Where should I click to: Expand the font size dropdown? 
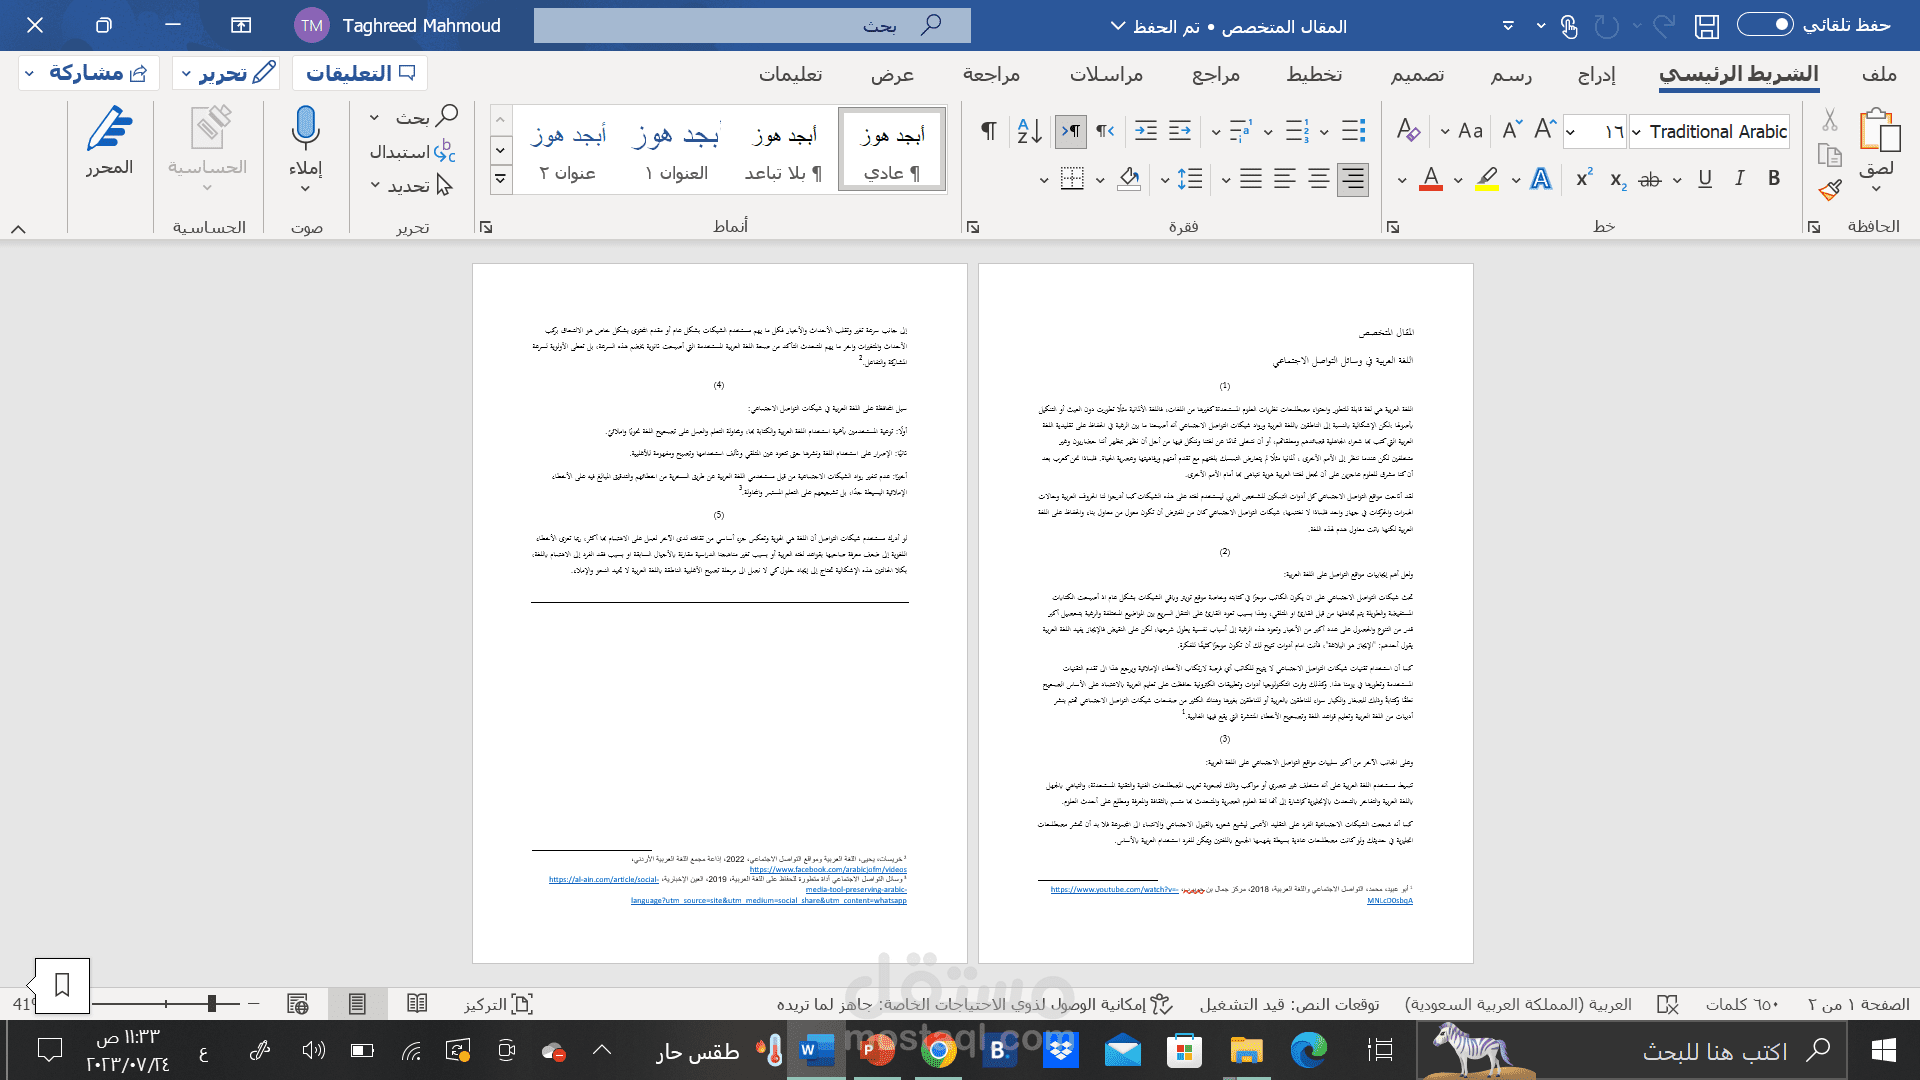[x=1571, y=132]
